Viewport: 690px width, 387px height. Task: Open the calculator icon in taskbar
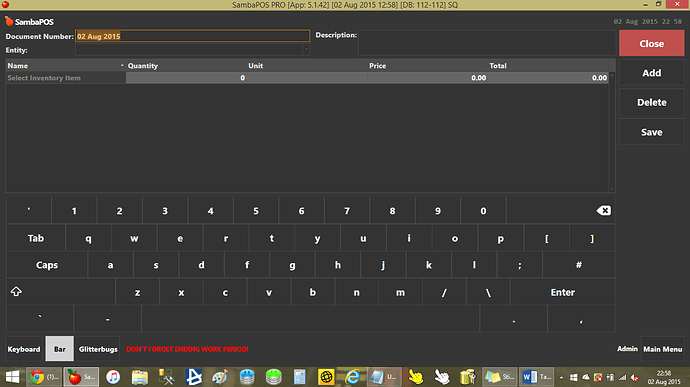[x=299, y=377]
